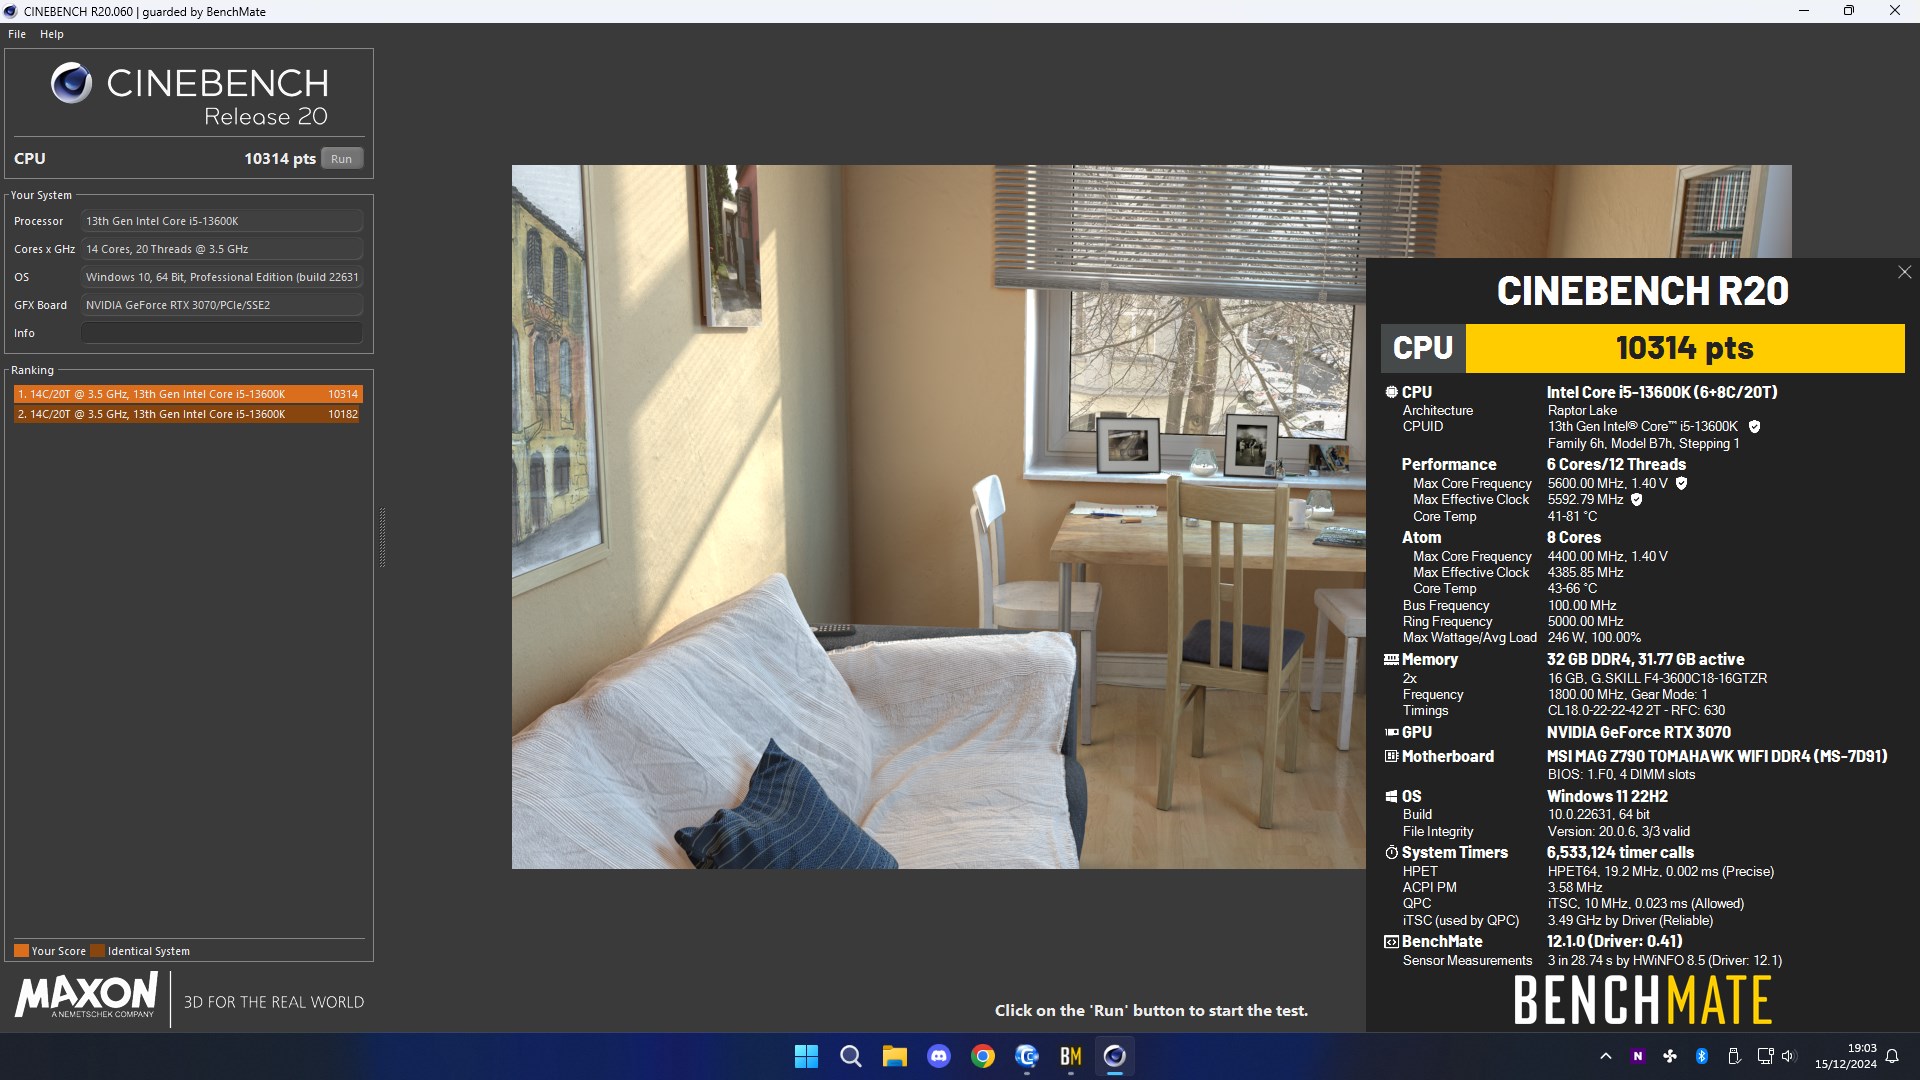1920x1080 pixels.
Task: Click the GPU section icon in BenchMate panel
Action: pyautogui.click(x=1391, y=733)
